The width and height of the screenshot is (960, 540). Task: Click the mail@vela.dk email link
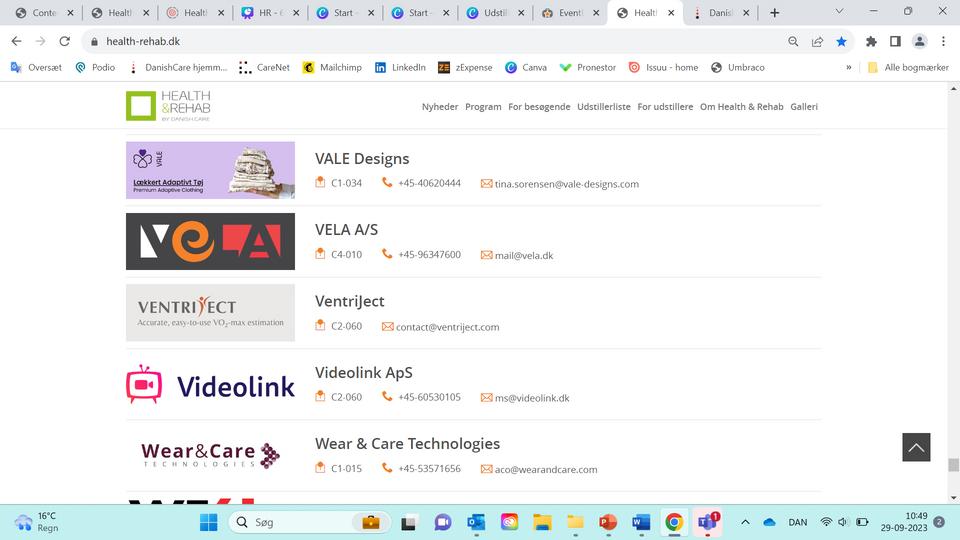click(523, 255)
